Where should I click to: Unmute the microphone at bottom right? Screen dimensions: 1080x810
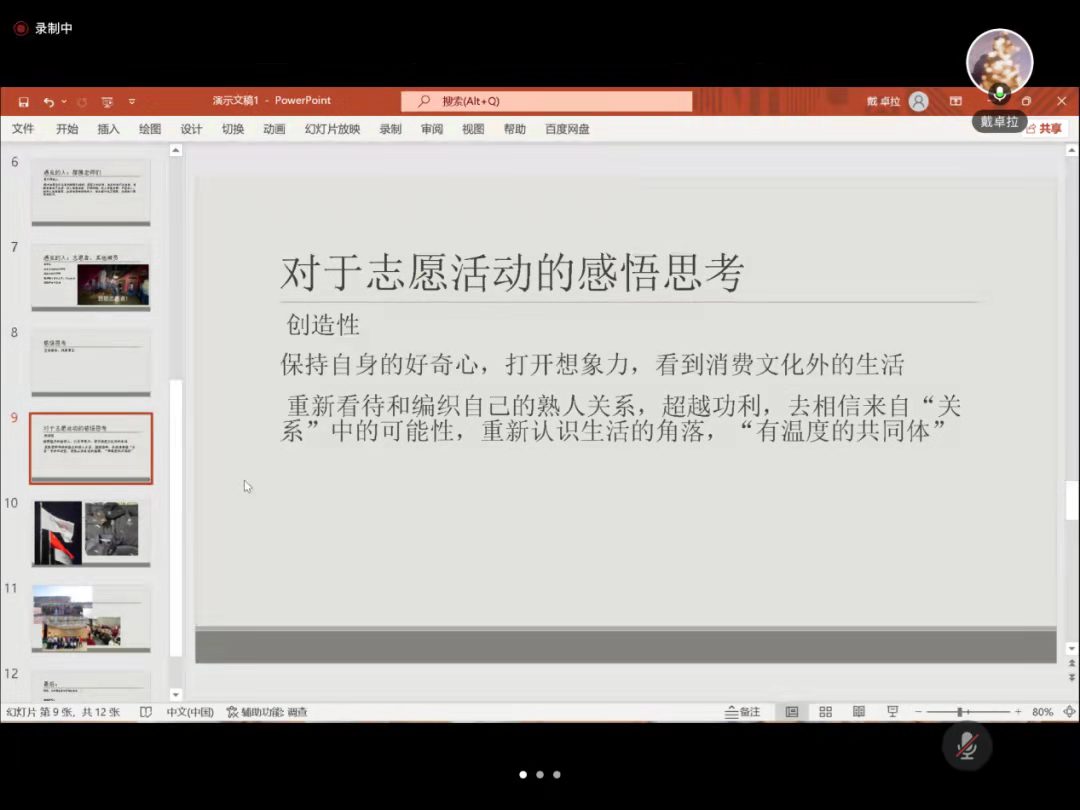pos(966,746)
